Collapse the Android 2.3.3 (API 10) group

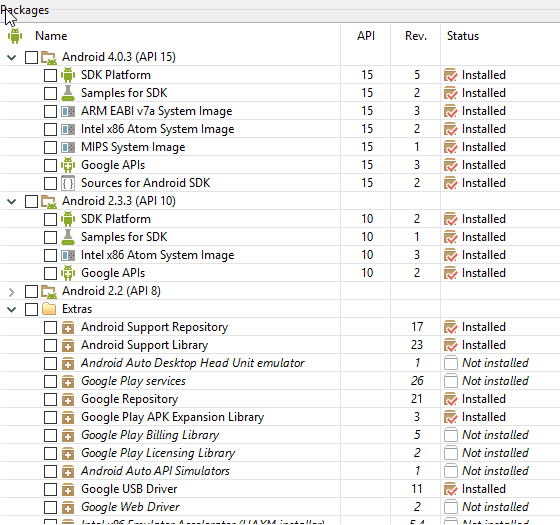coord(12,201)
